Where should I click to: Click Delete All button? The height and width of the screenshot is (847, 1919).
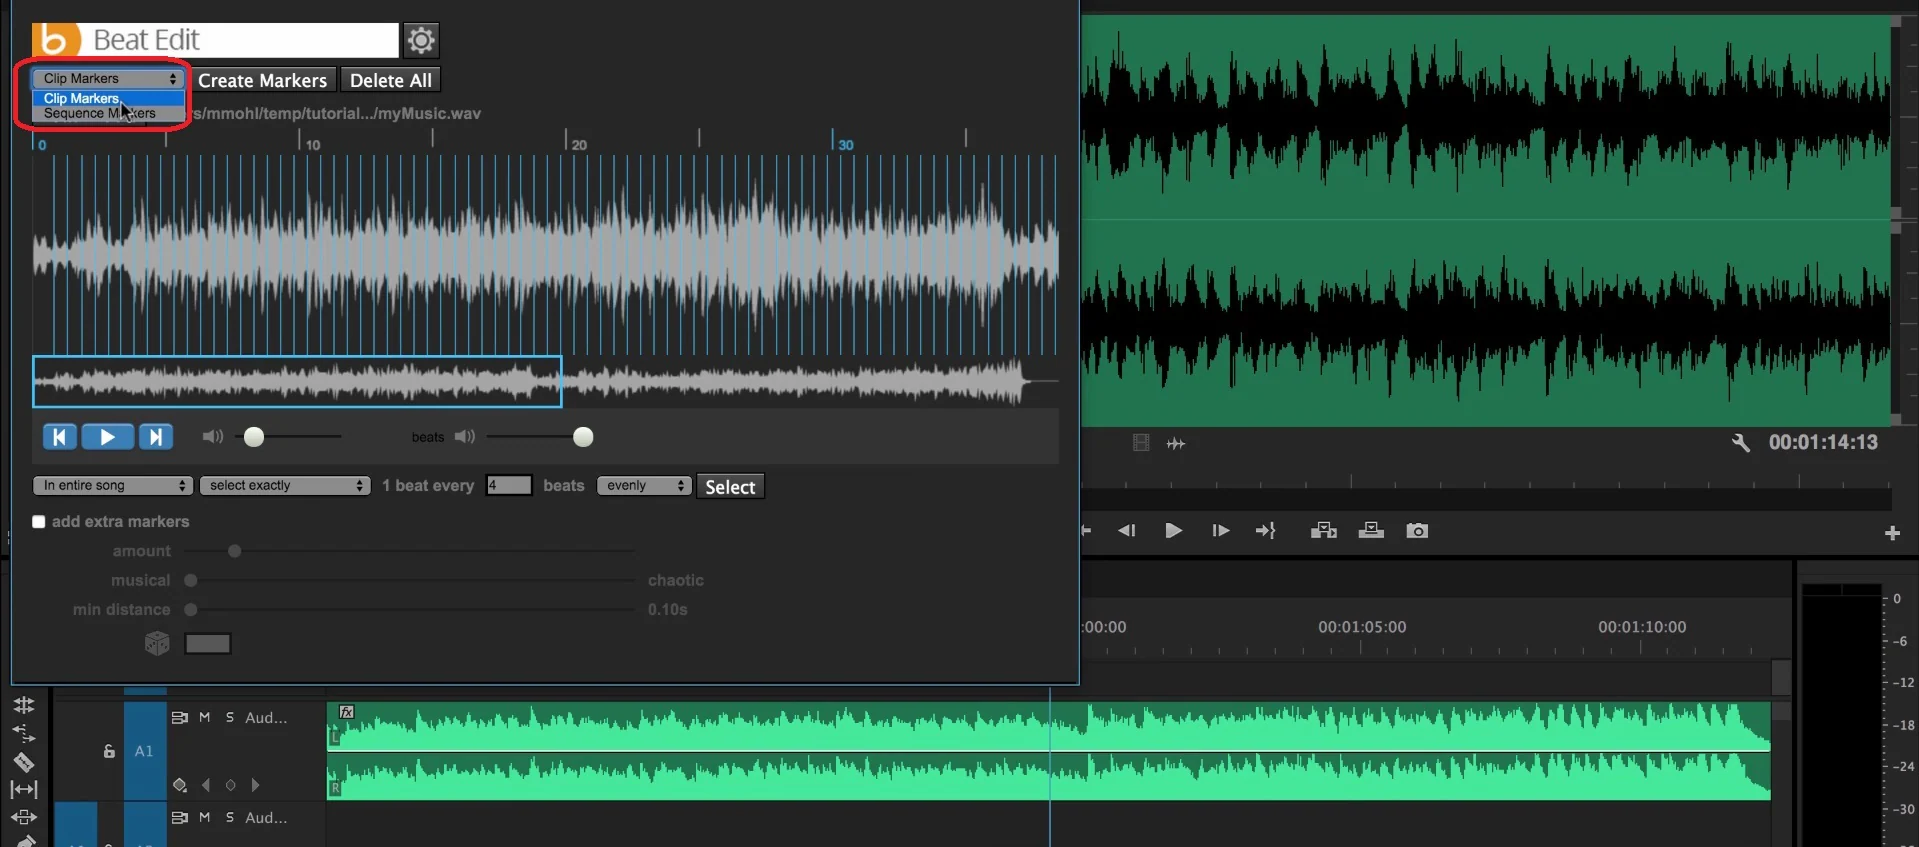point(391,80)
